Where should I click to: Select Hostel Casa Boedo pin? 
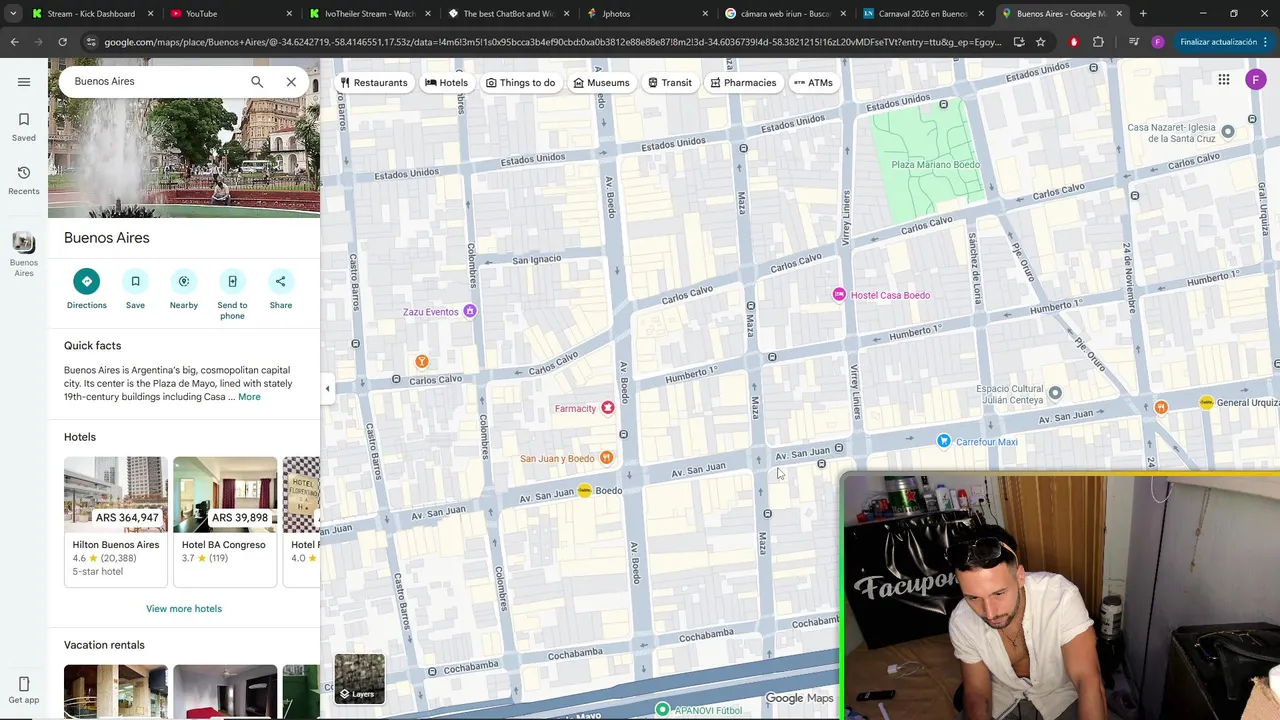(839, 295)
